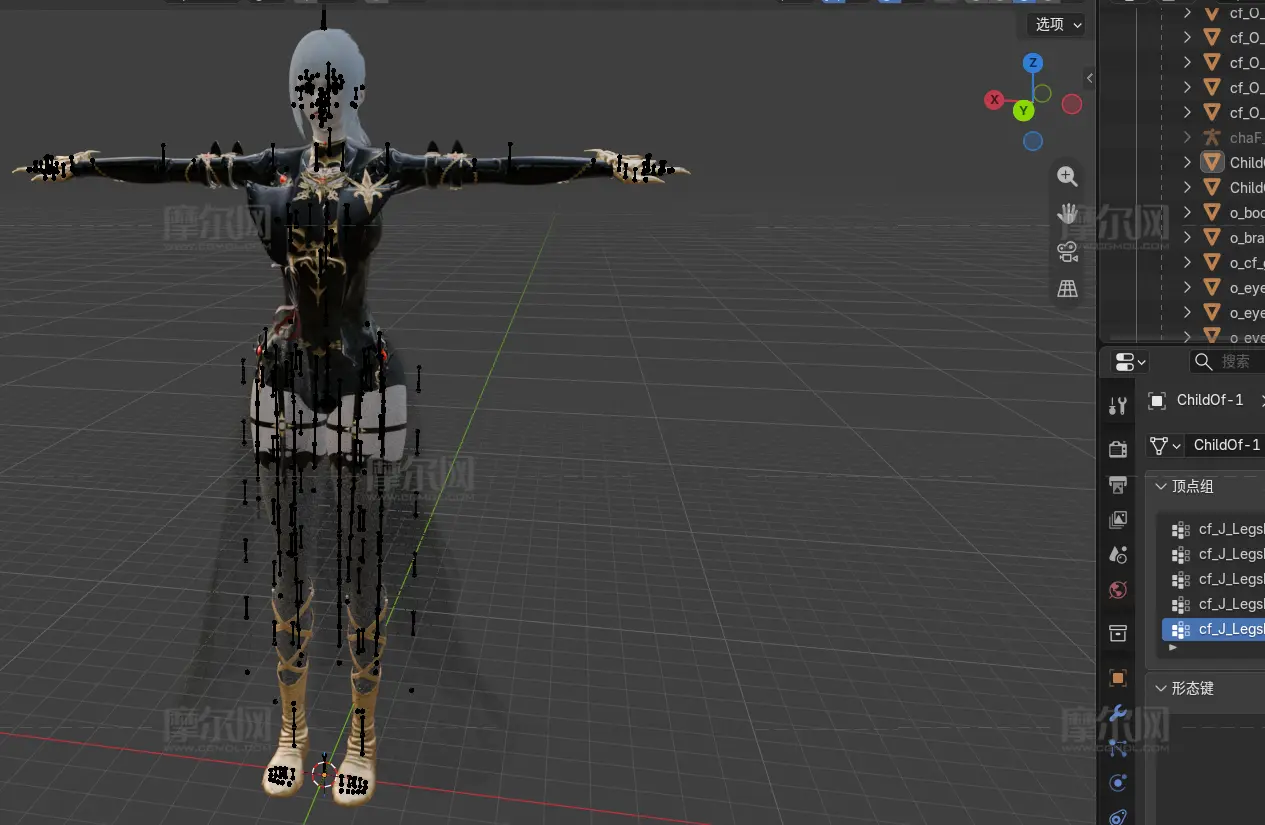
Task: Open the properties editor type dropdown
Action: point(1130,361)
